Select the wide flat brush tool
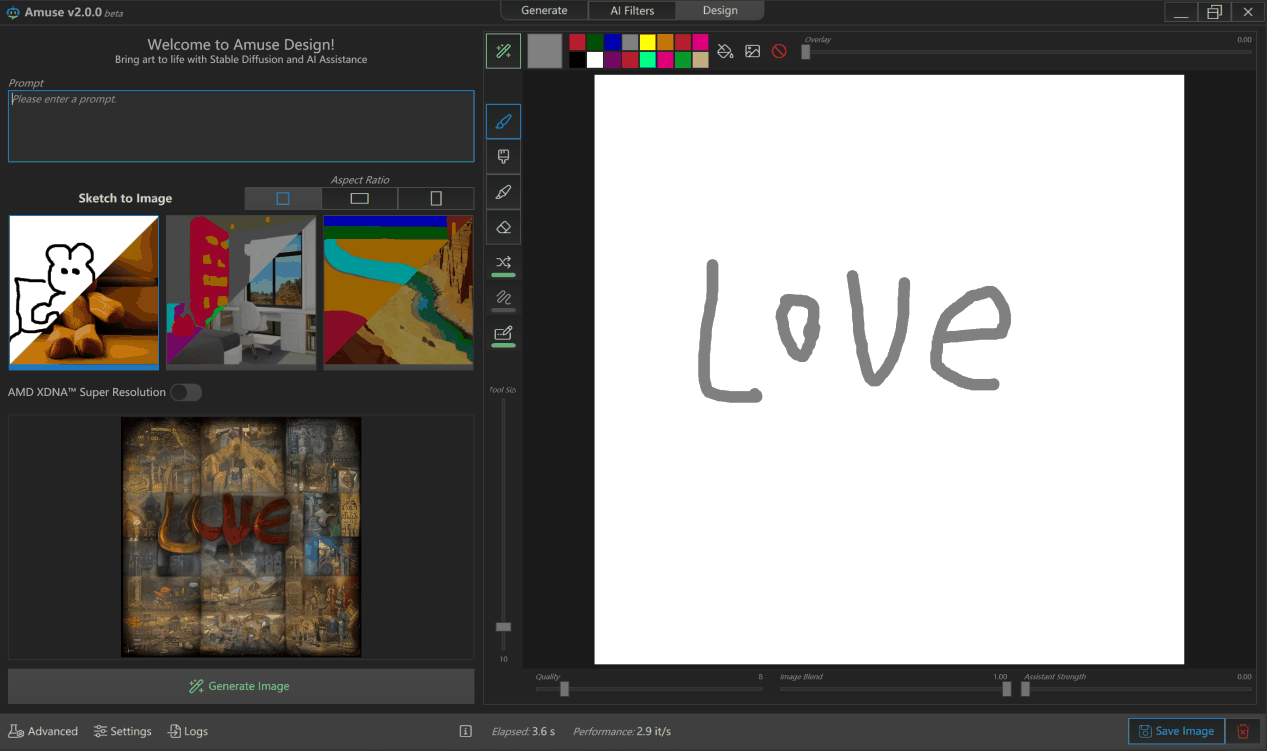Image resolution: width=1267 pixels, height=751 pixels. pyautogui.click(x=503, y=157)
